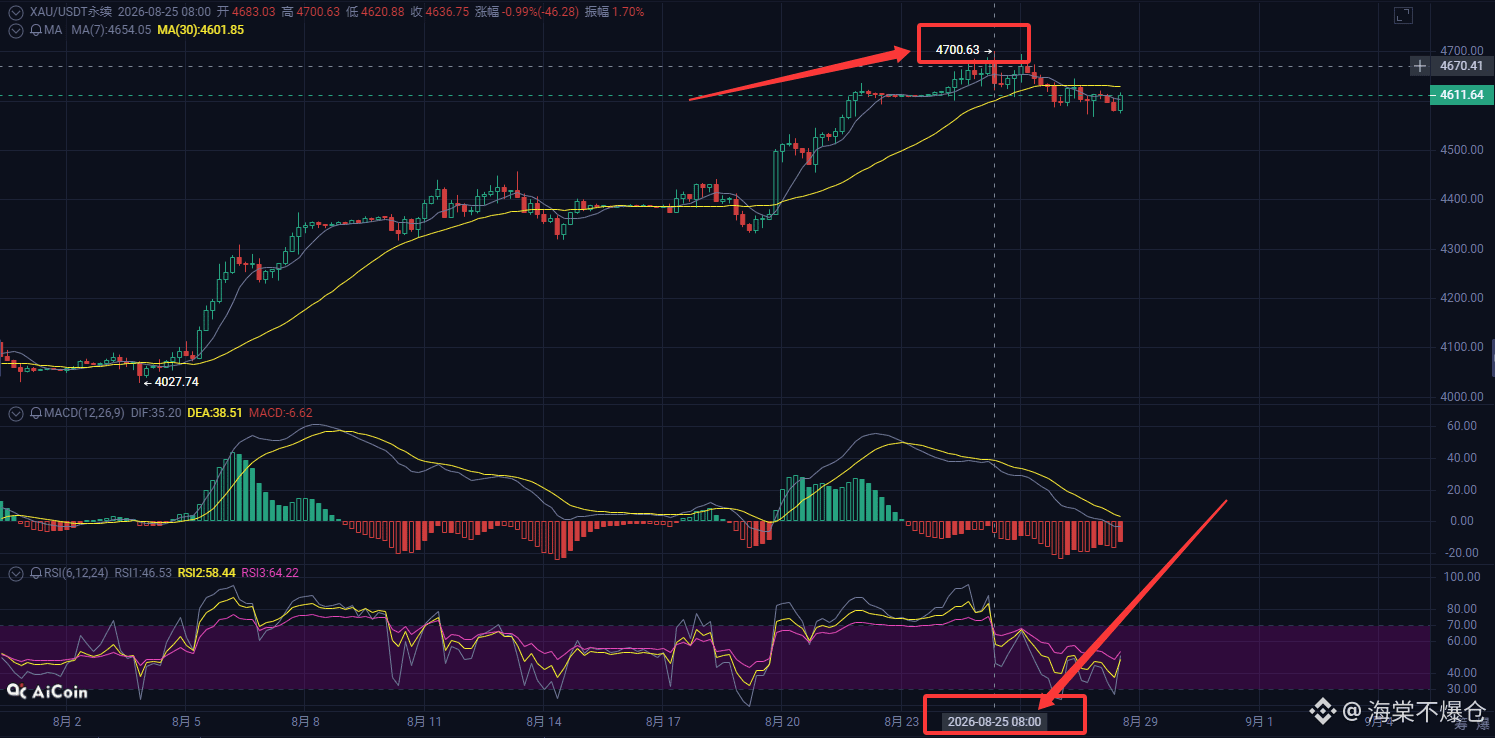Collapse the MACD indicator pane chevron
1495x738 pixels.
[15, 413]
